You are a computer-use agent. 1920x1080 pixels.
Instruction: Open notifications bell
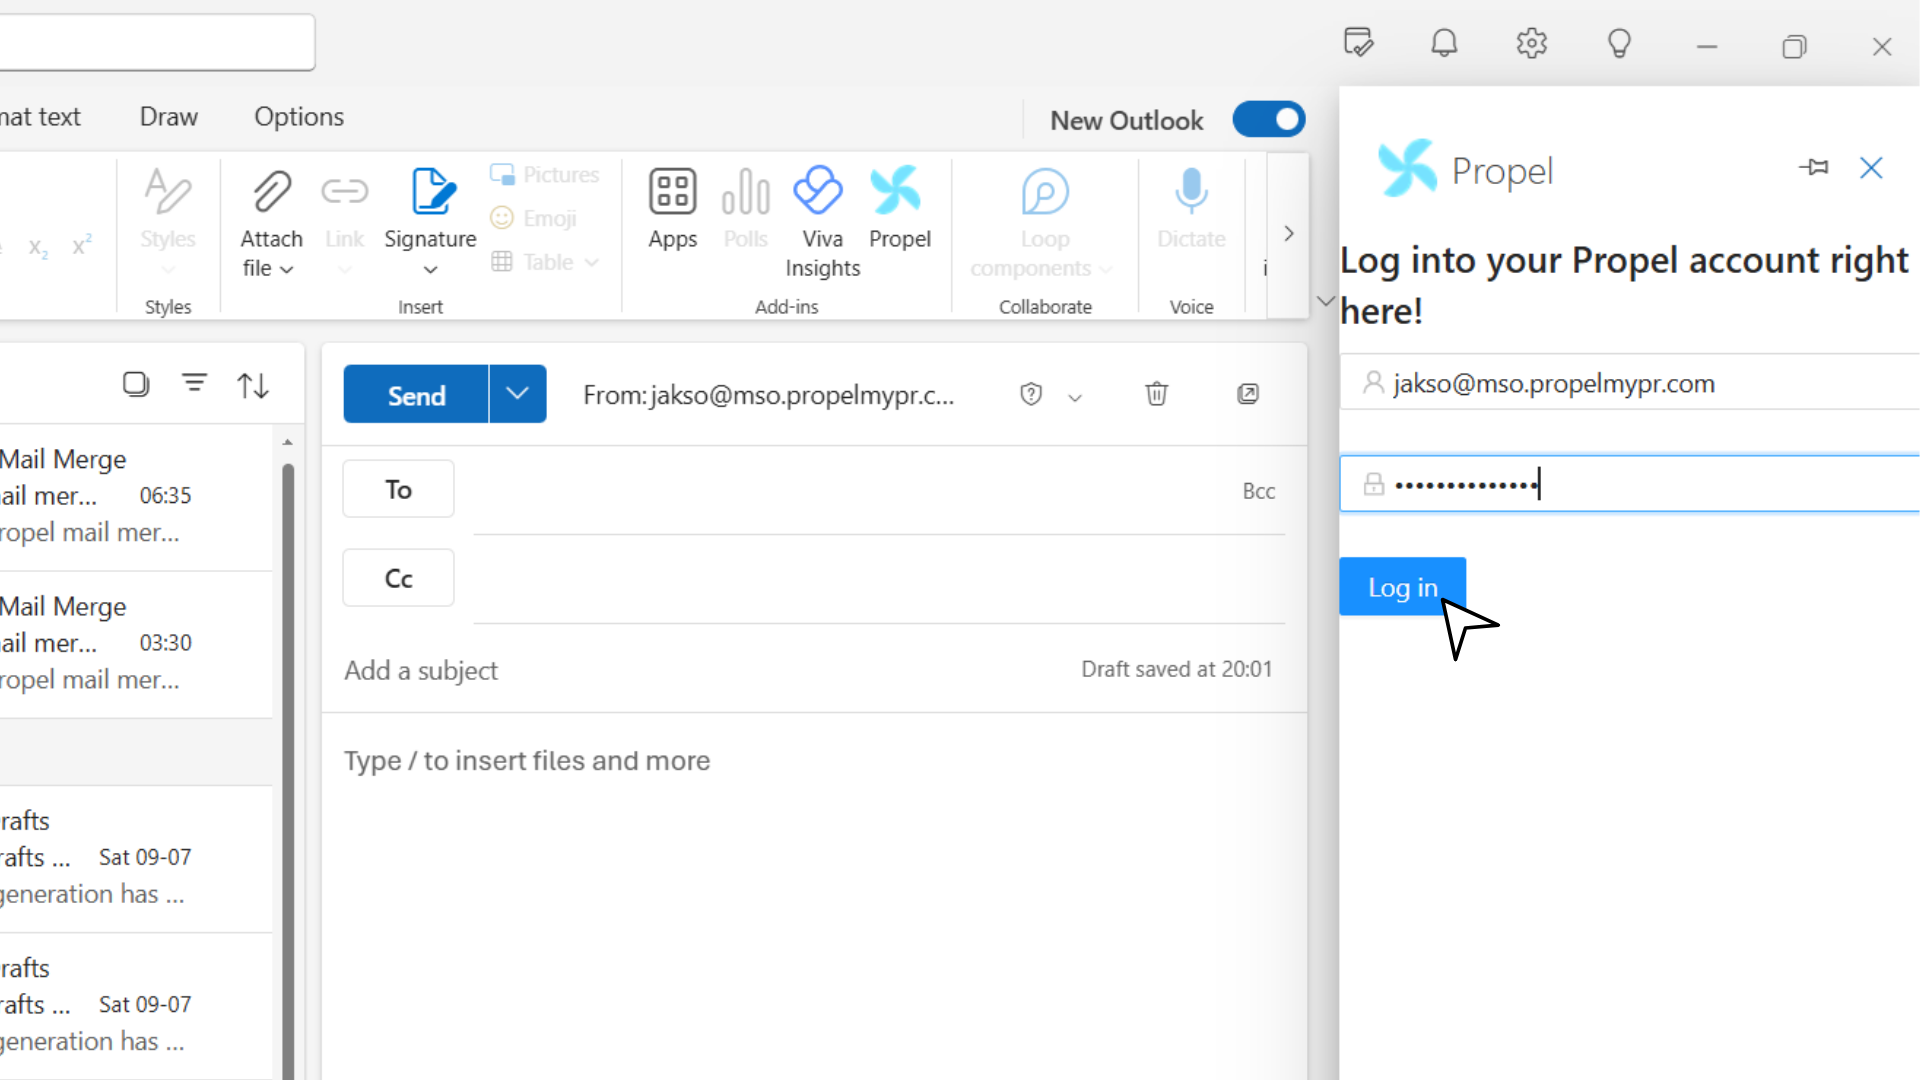pyautogui.click(x=1444, y=44)
